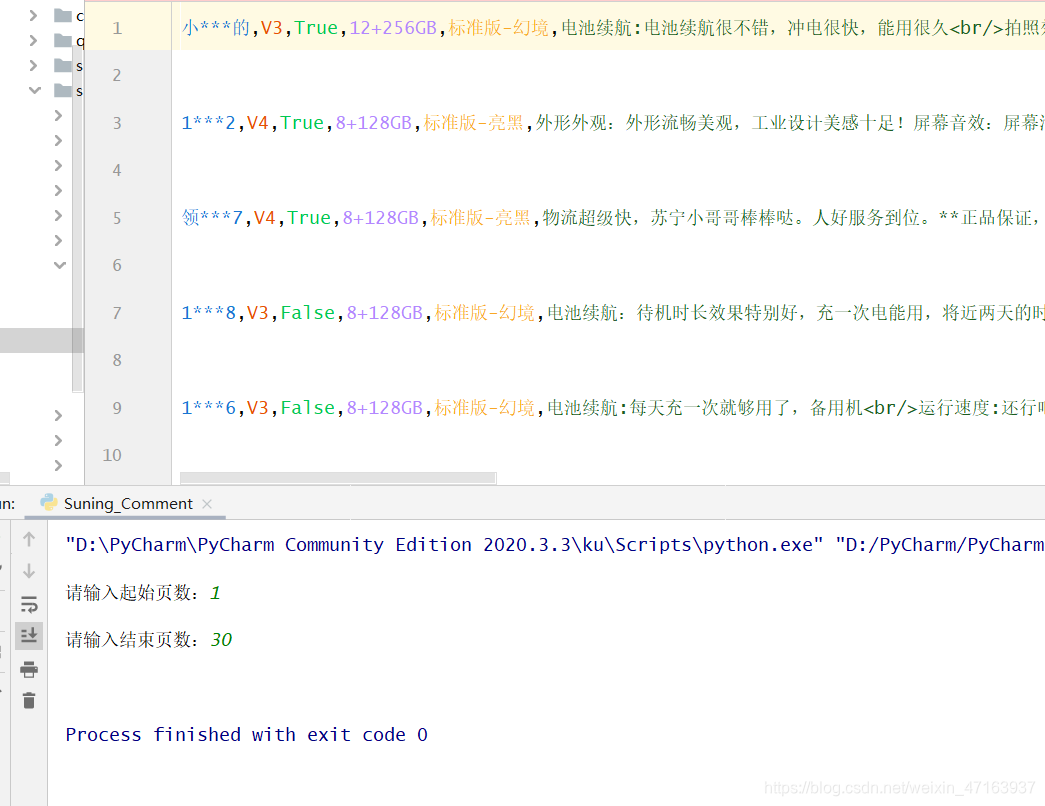Click the username '小***的' on line 1
Viewport: 1045px width, 806px height.
(216, 28)
